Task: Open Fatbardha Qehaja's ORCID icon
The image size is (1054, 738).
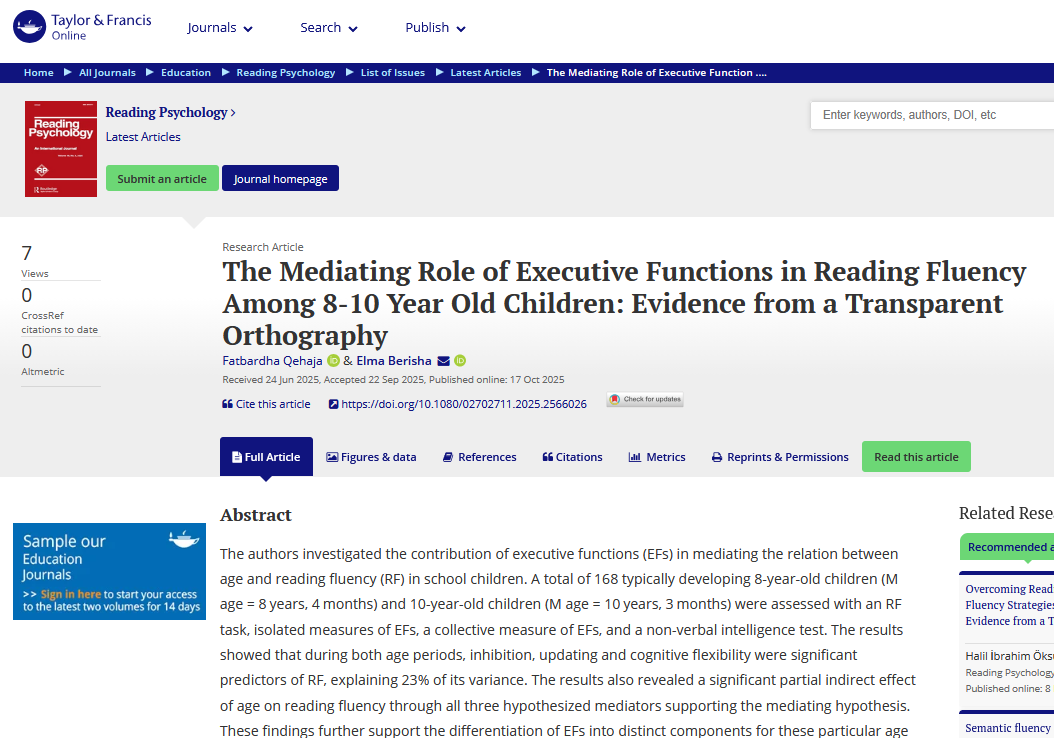Action: point(333,361)
